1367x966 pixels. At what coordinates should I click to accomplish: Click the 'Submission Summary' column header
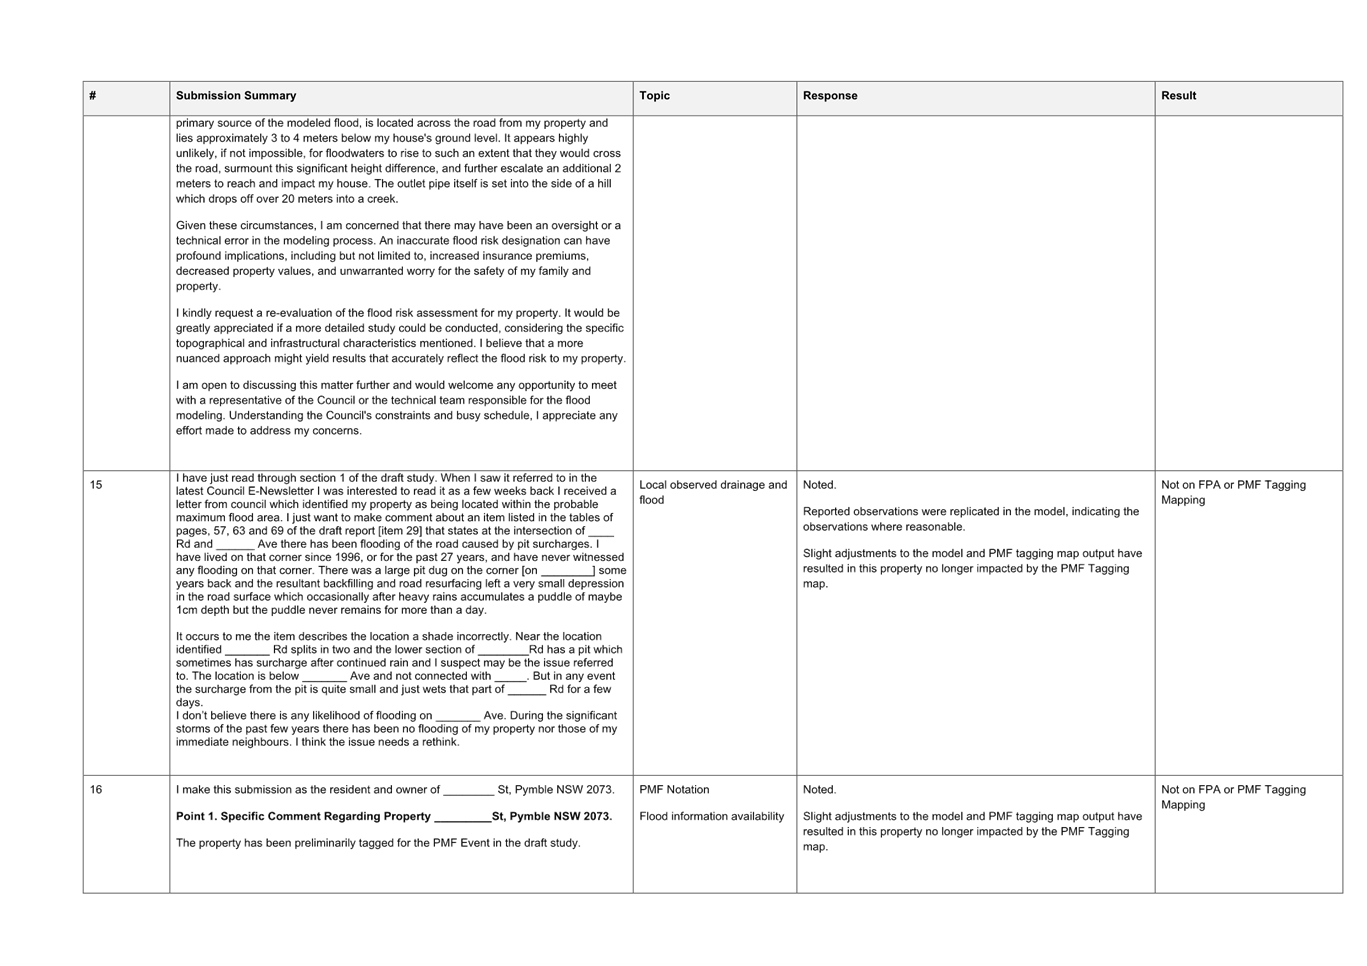(x=401, y=98)
